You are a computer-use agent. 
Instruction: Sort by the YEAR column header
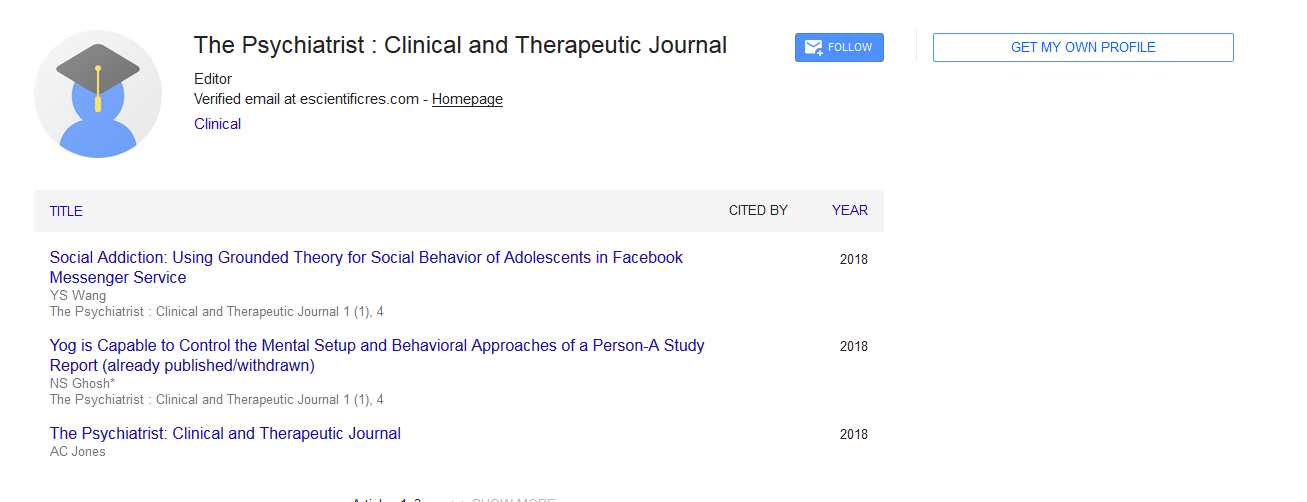pos(849,211)
